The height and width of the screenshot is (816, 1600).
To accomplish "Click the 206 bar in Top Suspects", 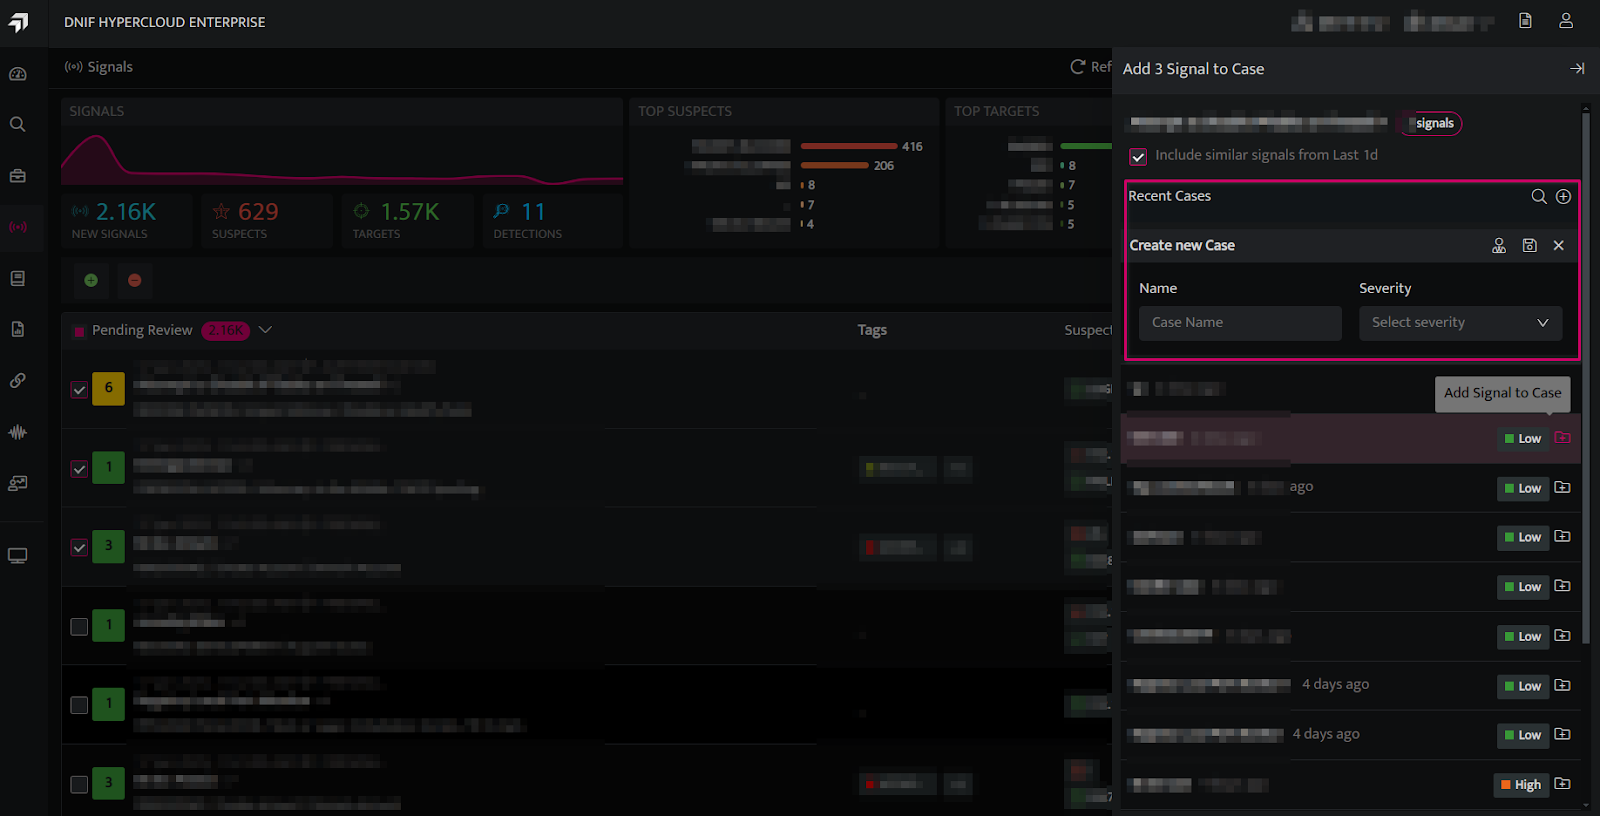I will pyautogui.click(x=834, y=166).
